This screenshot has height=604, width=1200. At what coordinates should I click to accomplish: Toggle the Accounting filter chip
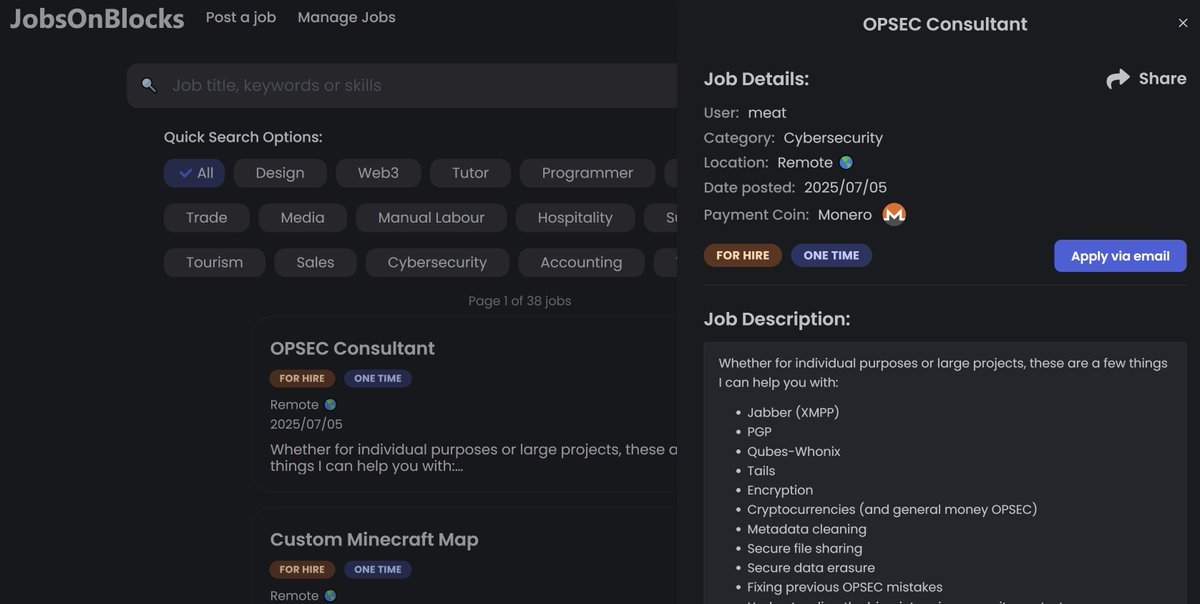tap(581, 263)
